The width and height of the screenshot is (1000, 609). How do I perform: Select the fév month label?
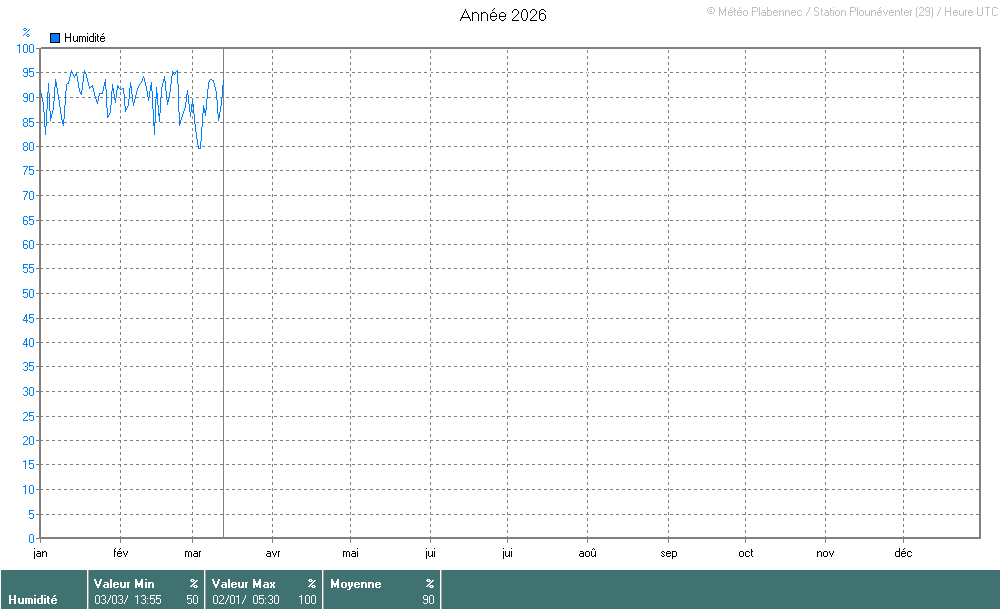[x=121, y=552]
